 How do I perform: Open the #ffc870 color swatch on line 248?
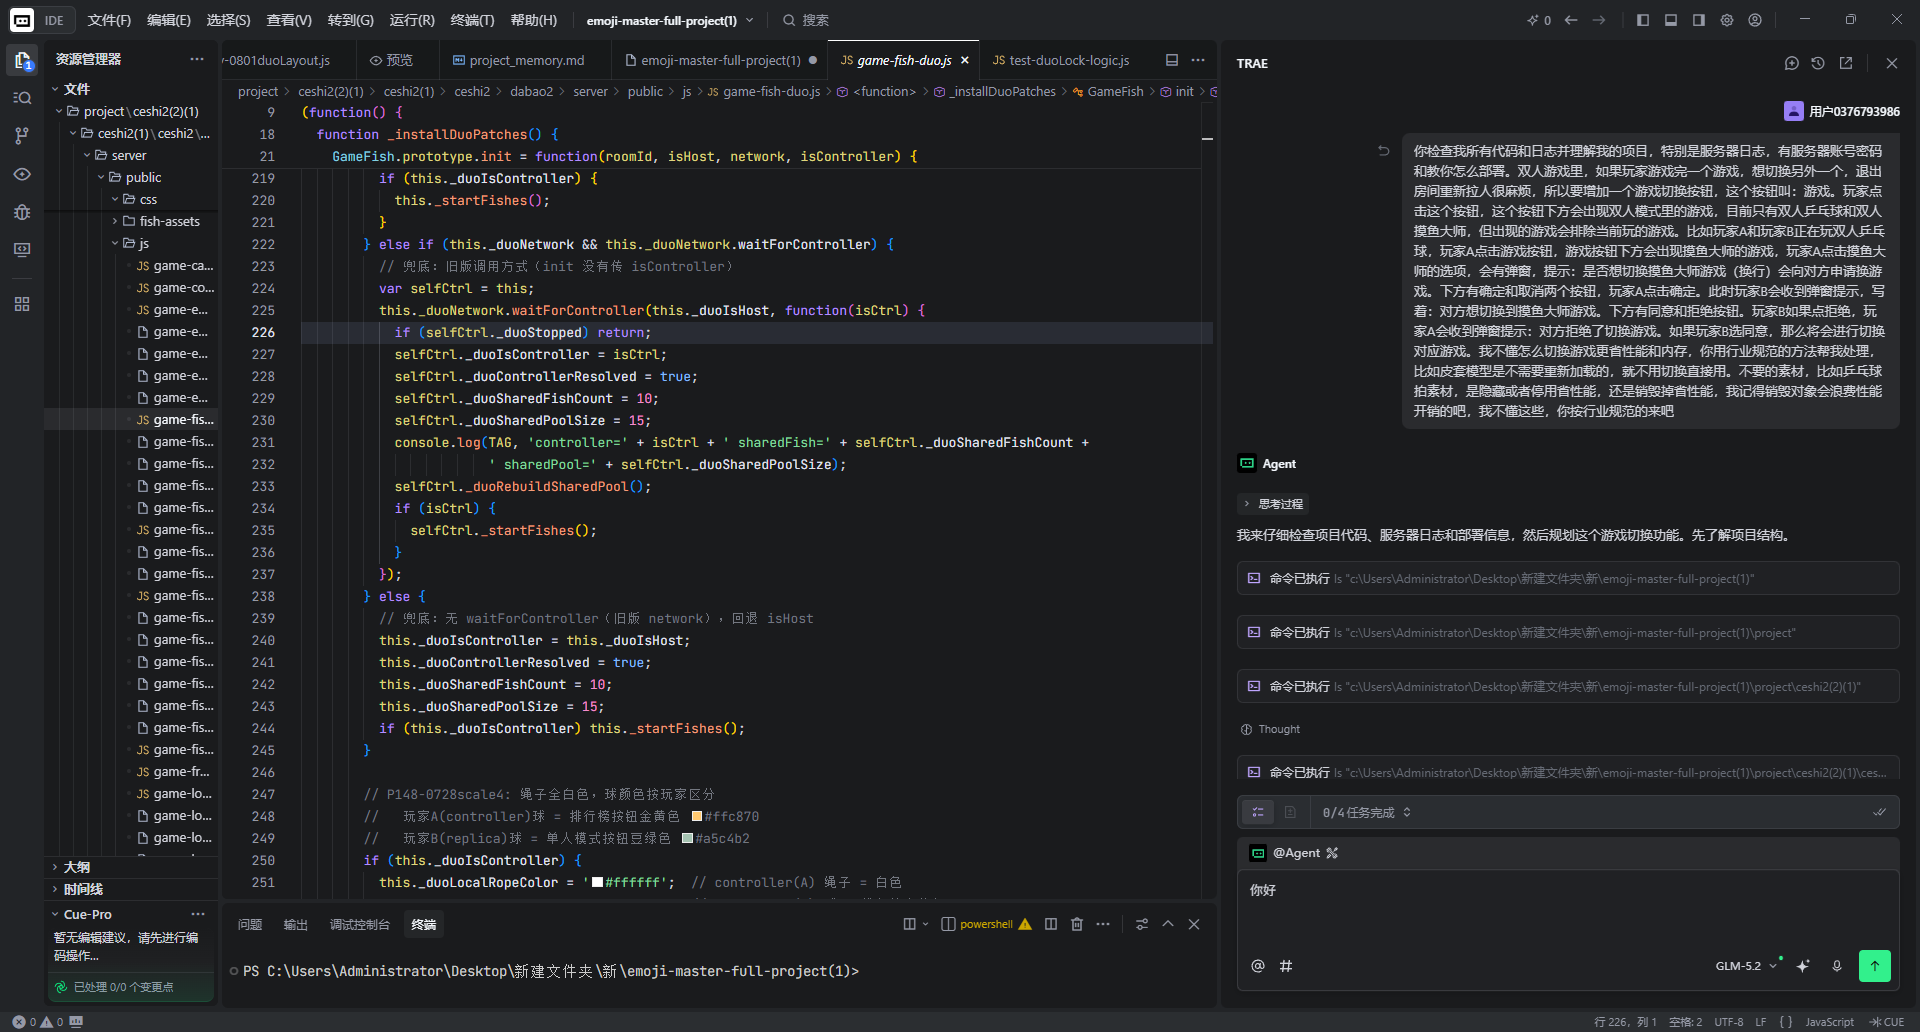[697, 817]
